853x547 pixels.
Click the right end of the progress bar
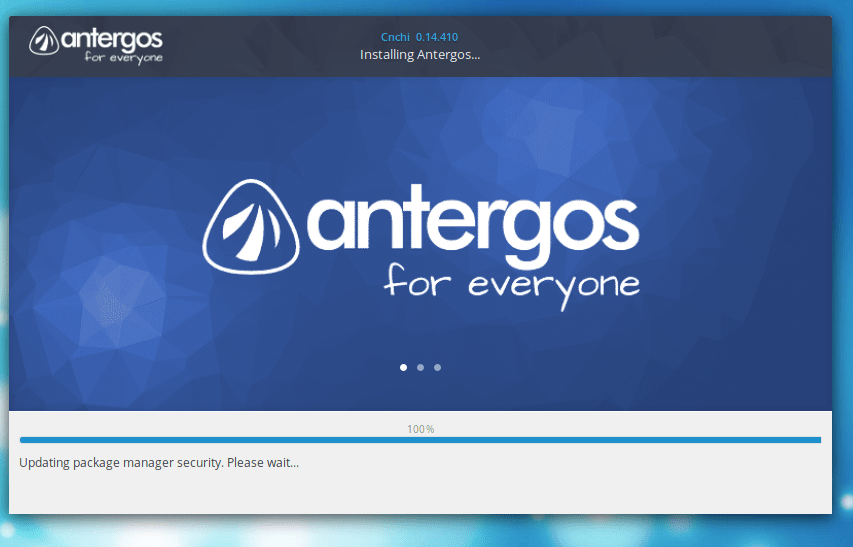click(815, 440)
